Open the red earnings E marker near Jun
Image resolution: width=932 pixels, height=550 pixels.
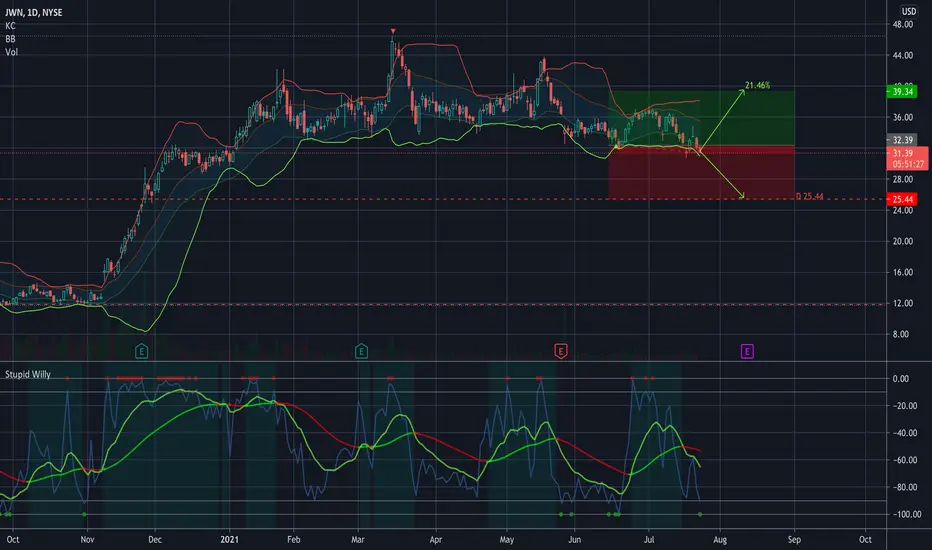(x=561, y=351)
